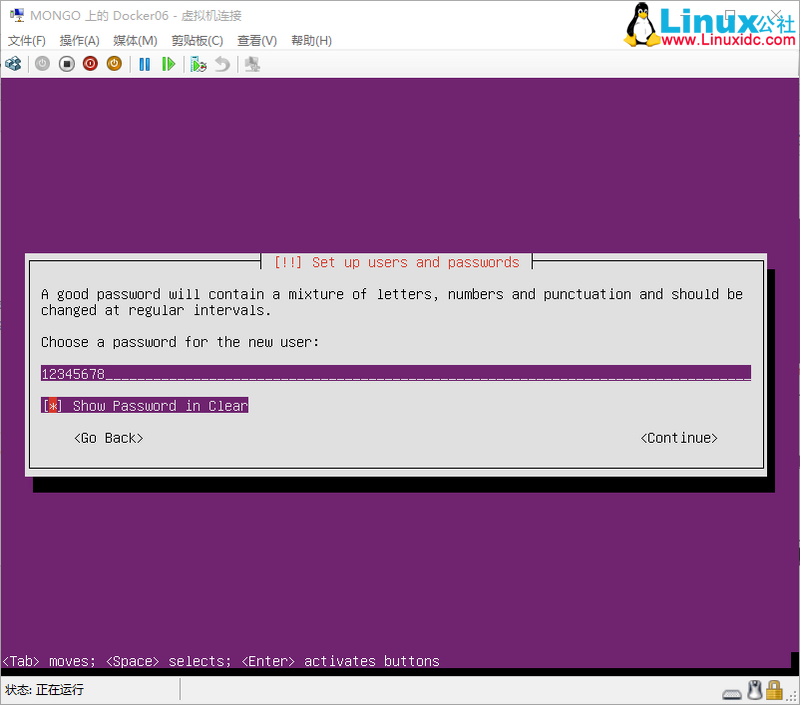Select Go Back in the installer
Screen dimensions: 800x705
click(107, 438)
